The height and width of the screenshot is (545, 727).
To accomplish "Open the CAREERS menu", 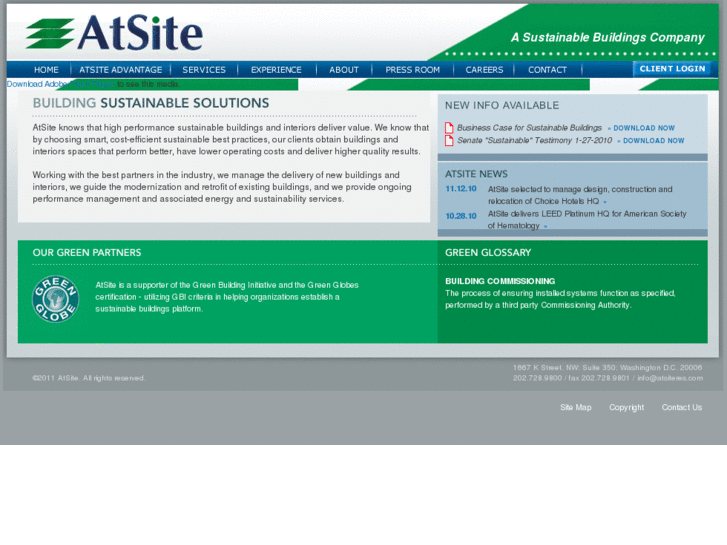I will (x=485, y=70).
